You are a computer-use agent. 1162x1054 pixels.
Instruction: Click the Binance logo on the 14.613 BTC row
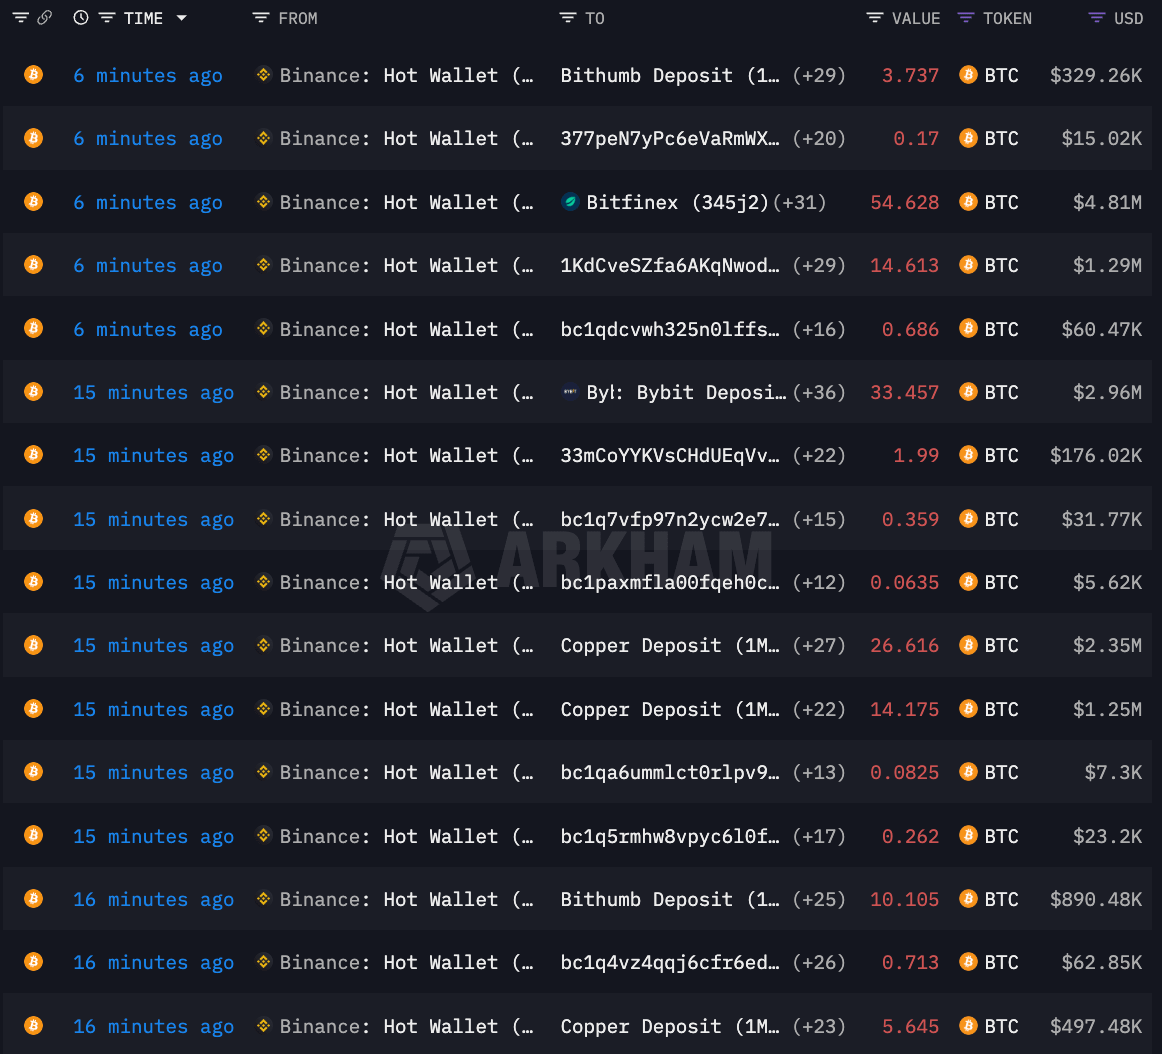[263, 265]
